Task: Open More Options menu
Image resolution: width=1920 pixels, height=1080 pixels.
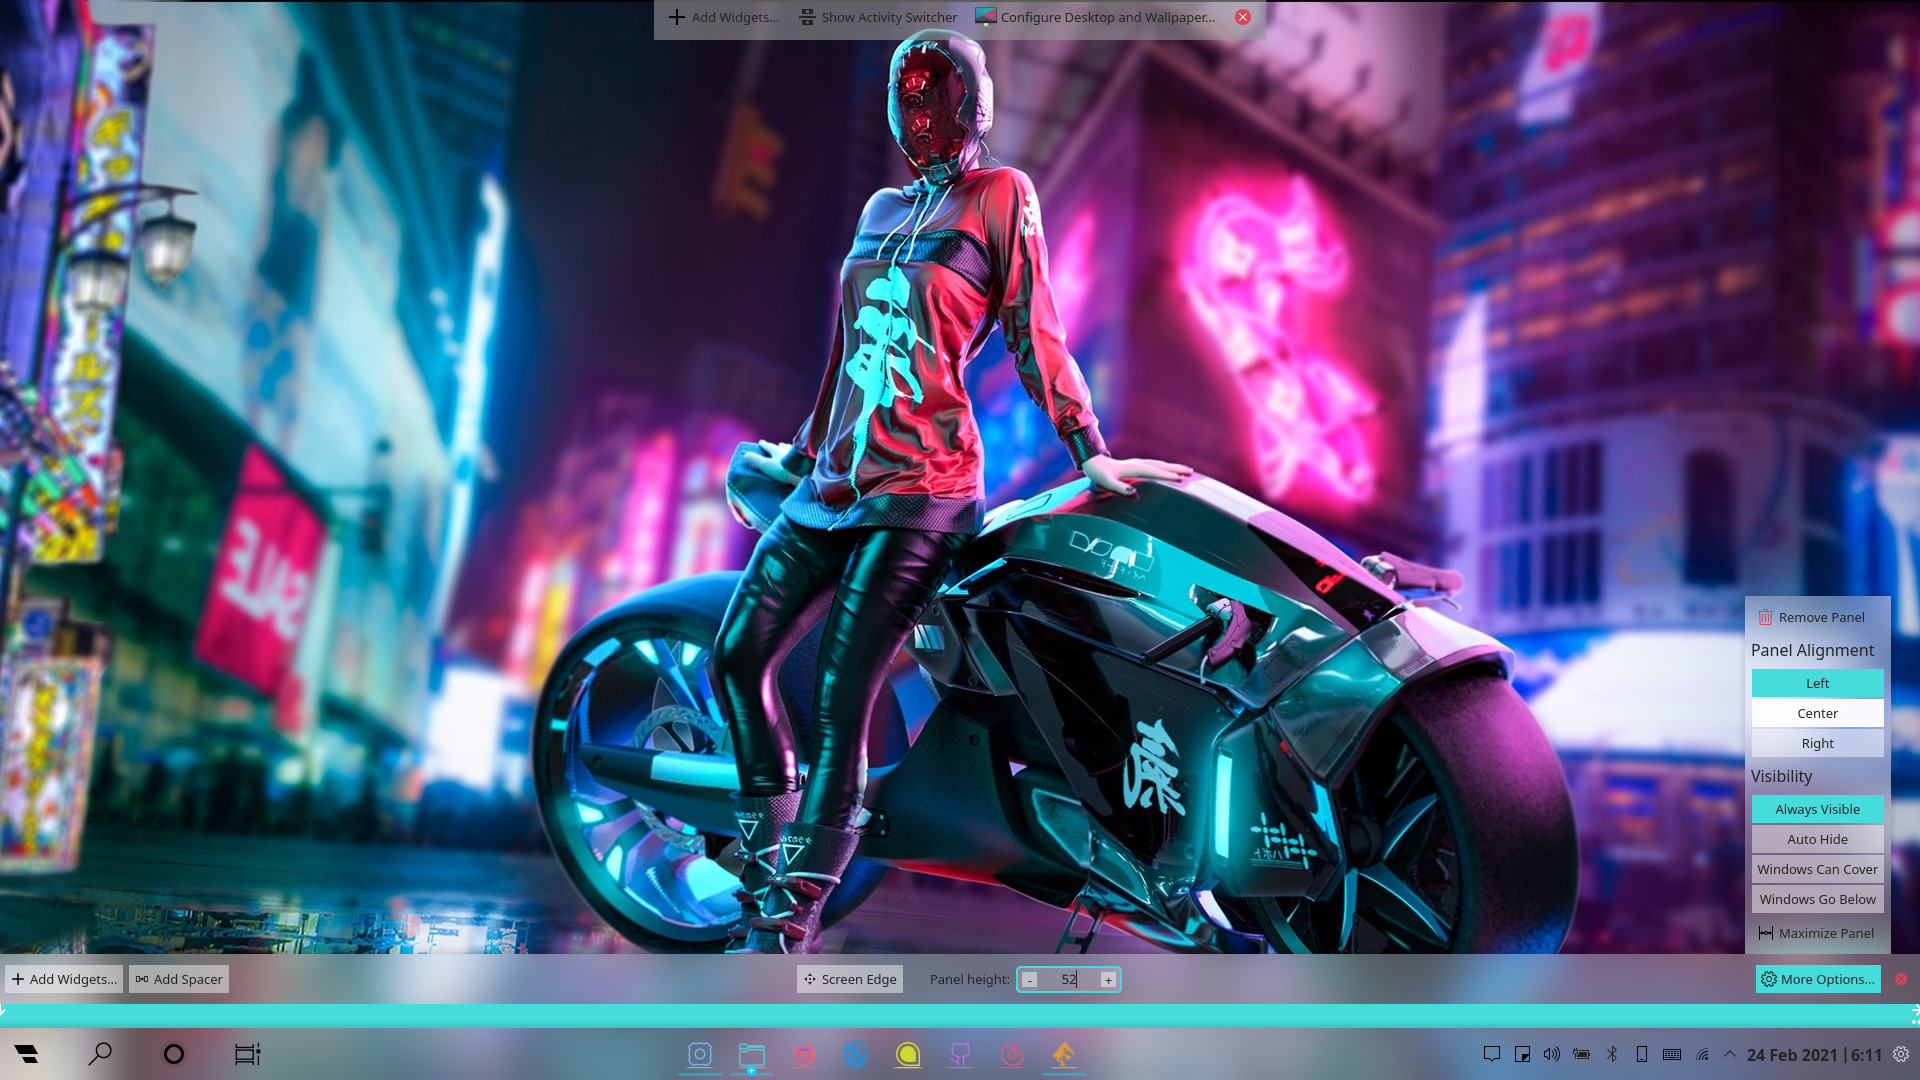Action: point(1818,979)
